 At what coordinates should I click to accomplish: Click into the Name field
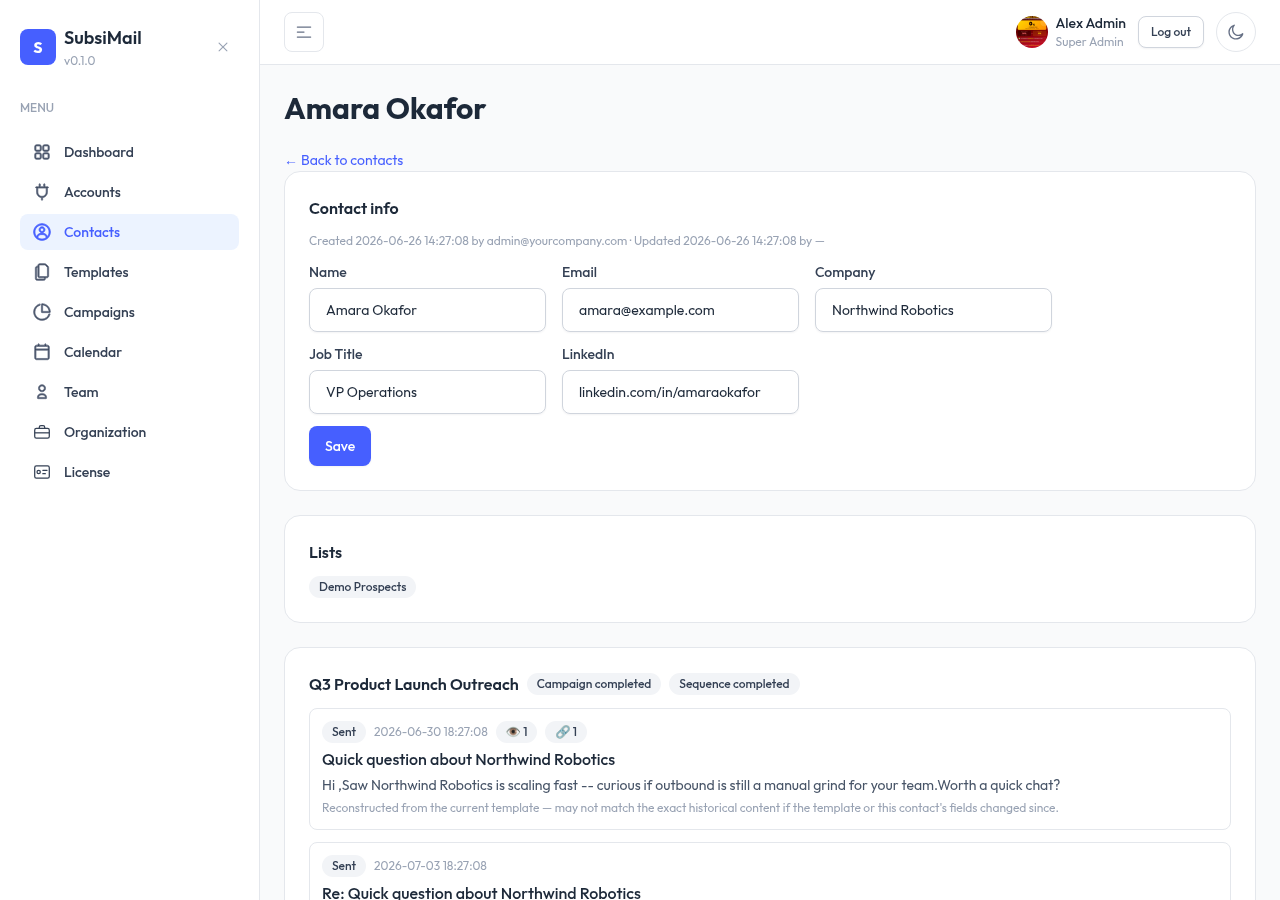(427, 310)
